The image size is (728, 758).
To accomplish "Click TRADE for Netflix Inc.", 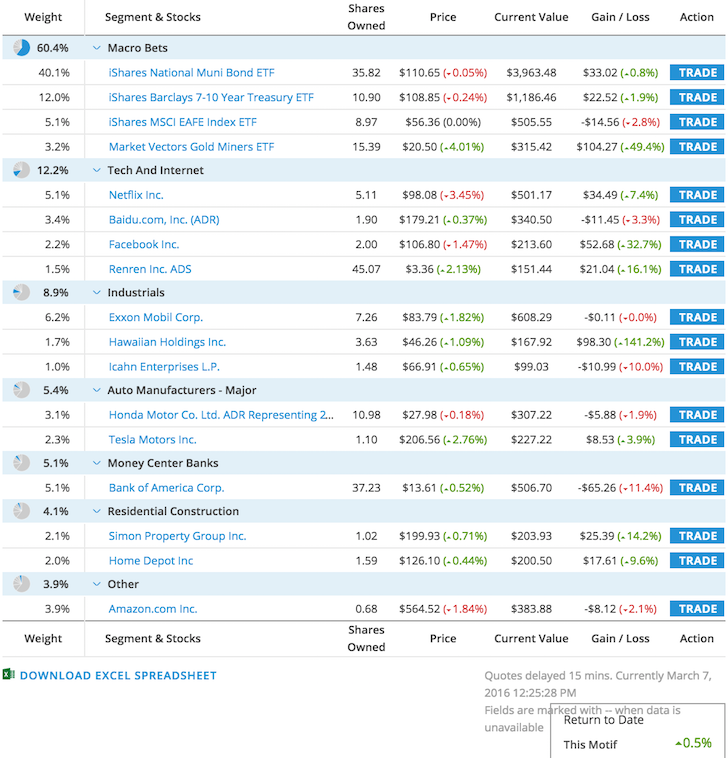I will point(697,195).
